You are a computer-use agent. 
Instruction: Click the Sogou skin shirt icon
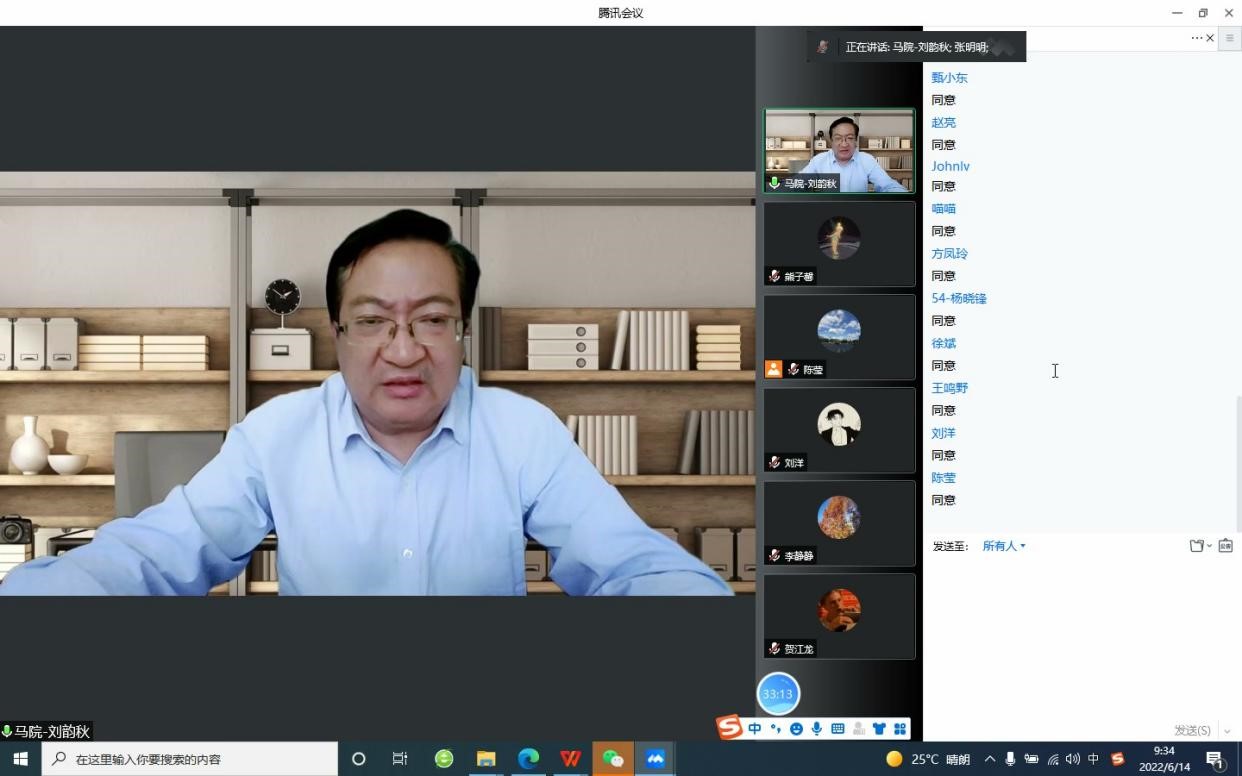pos(879,729)
